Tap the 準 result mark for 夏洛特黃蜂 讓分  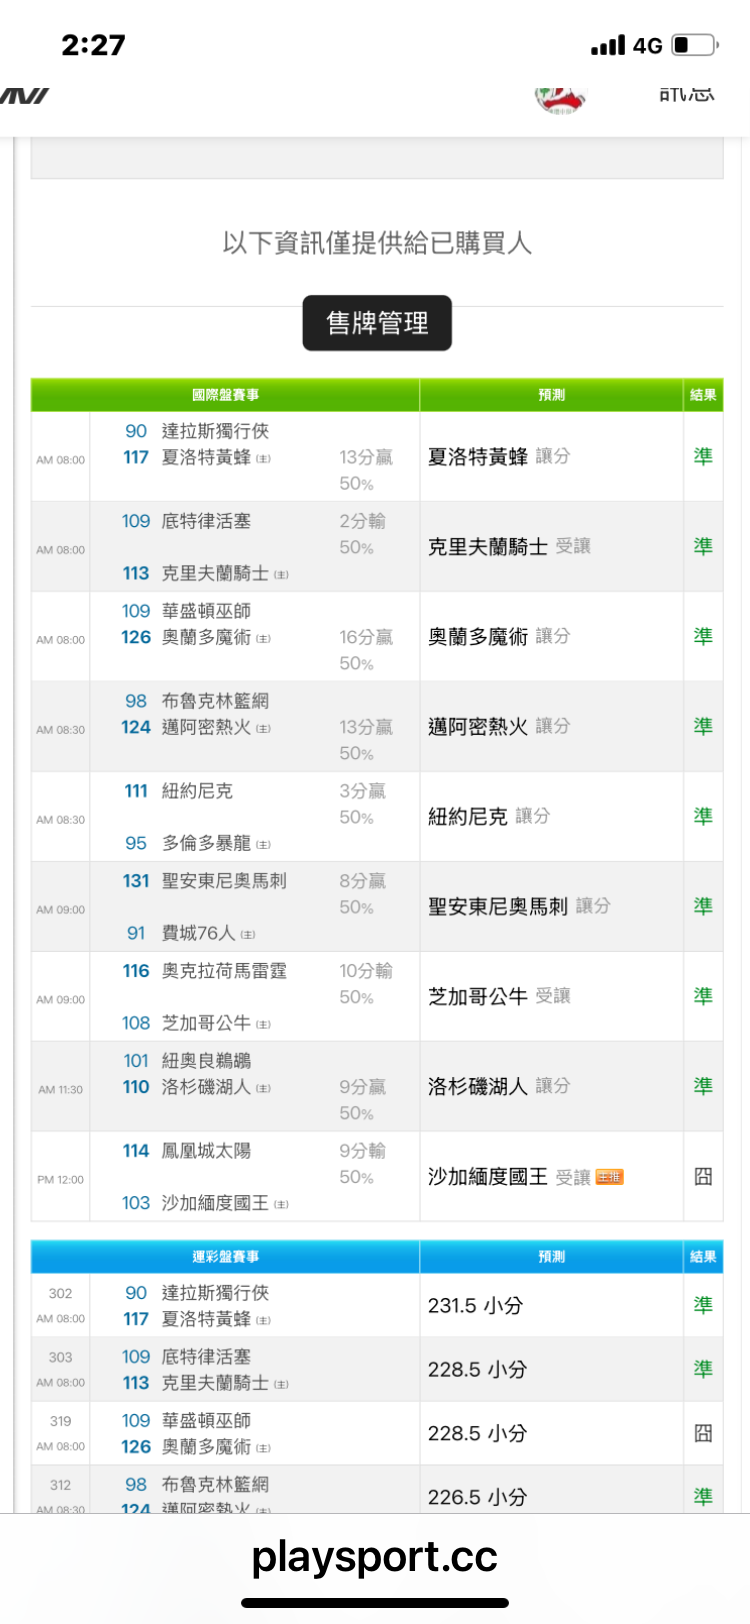pyautogui.click(x=703, y=456)
